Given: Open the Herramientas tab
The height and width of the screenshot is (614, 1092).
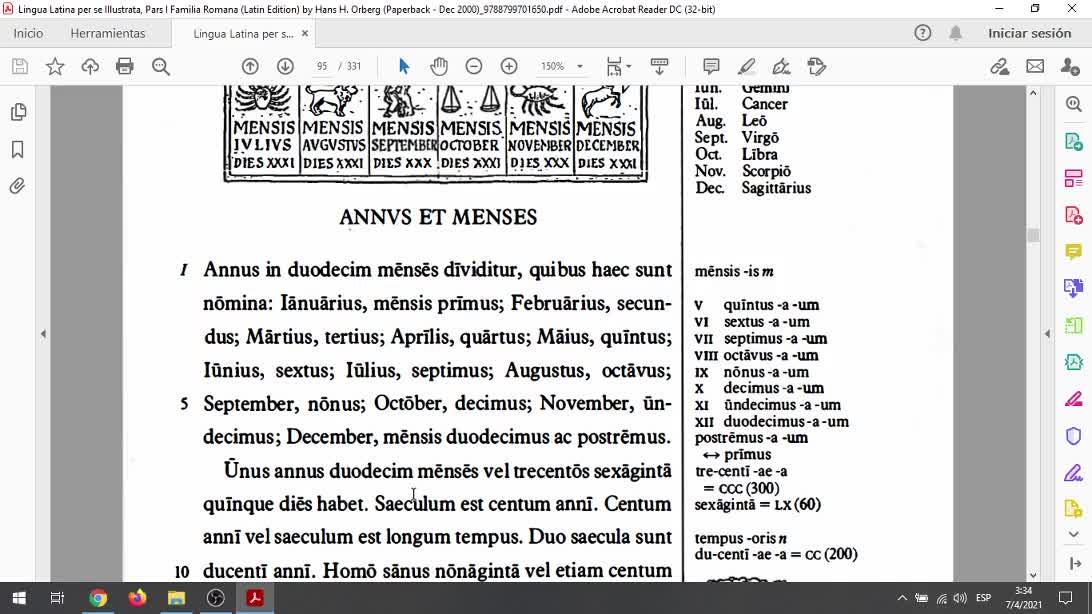Looking at the screenshot, I should [x=108, y=33].
